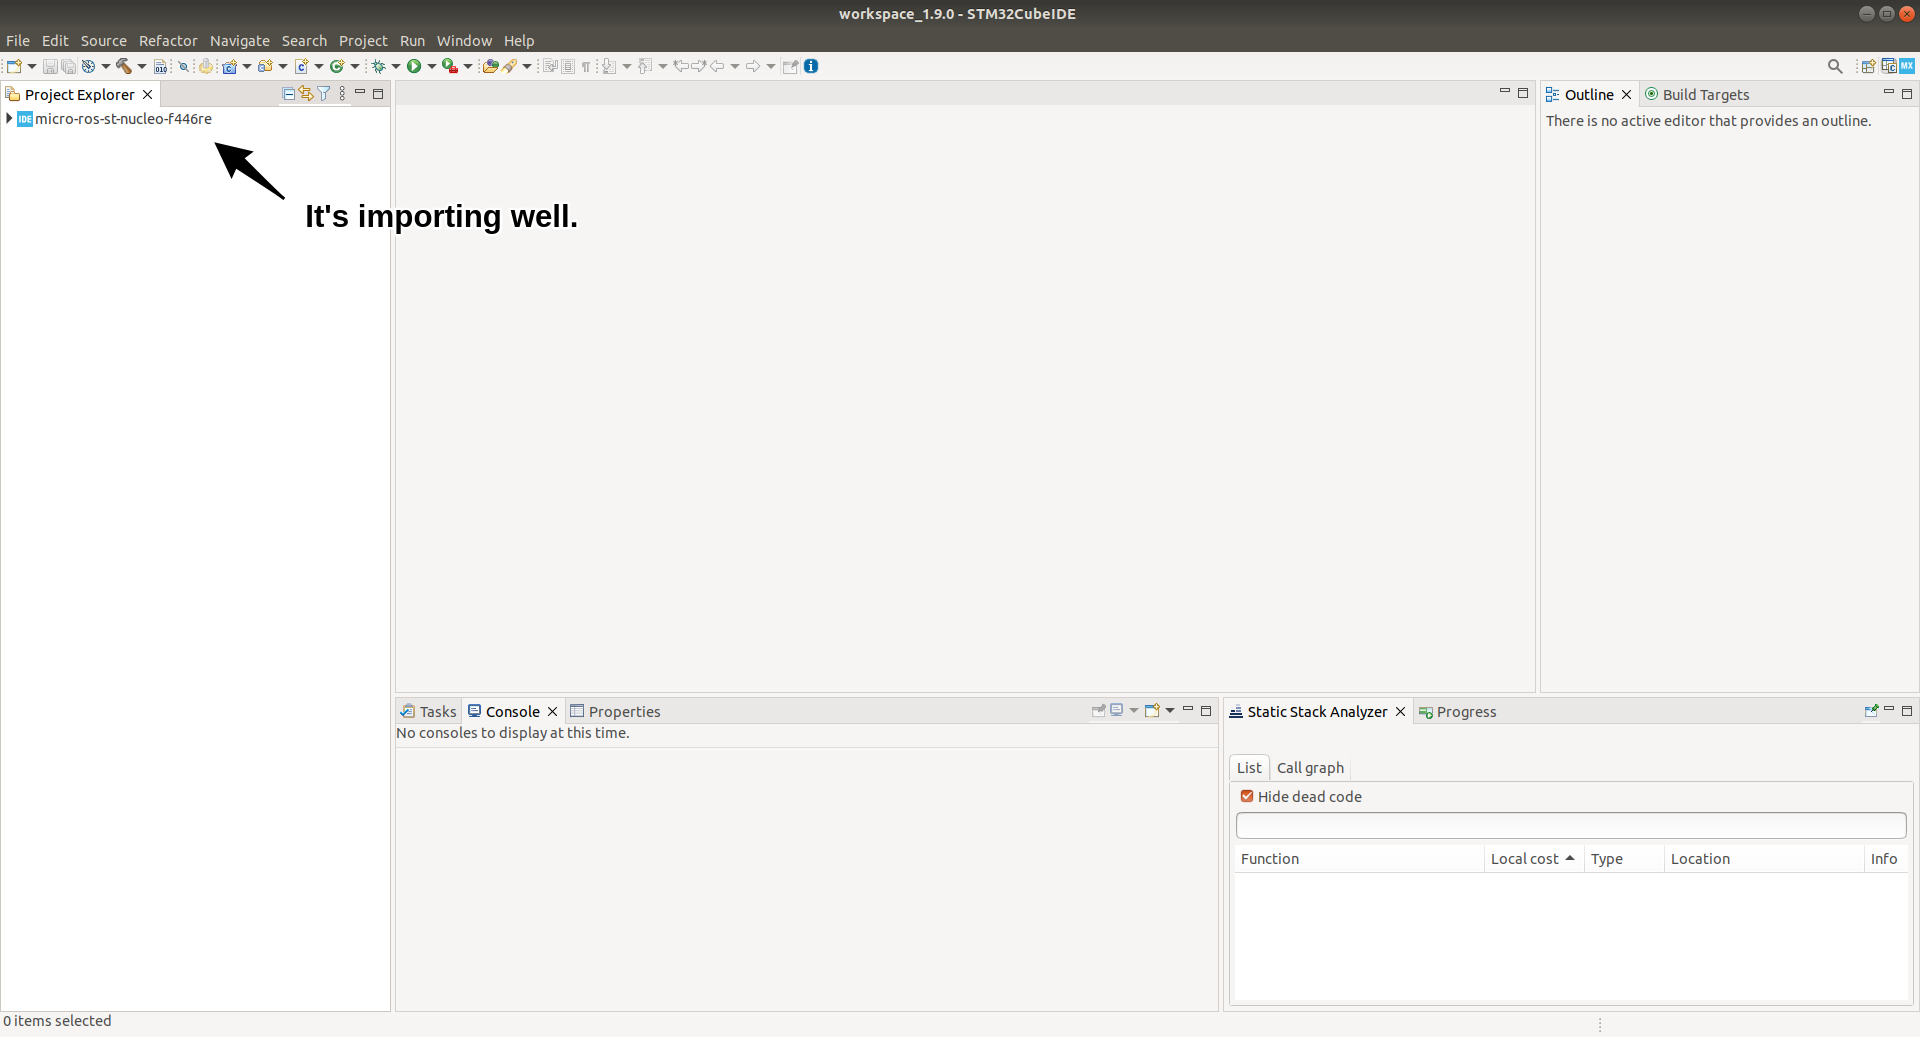The width and height of the screenshot is (1920, 1037).
Task: Sort by the Function column header
Action: click(1359, 859)
